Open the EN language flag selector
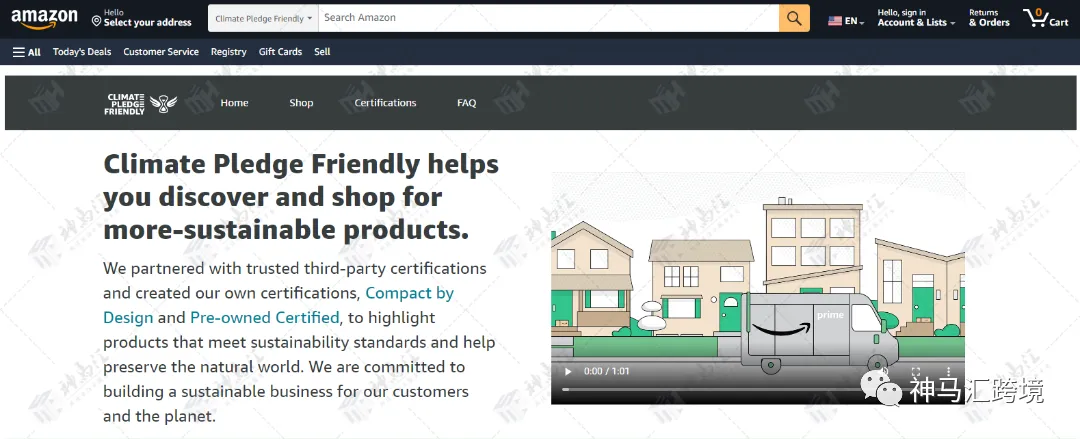The image size is (1080, 439). coord(846,21)
